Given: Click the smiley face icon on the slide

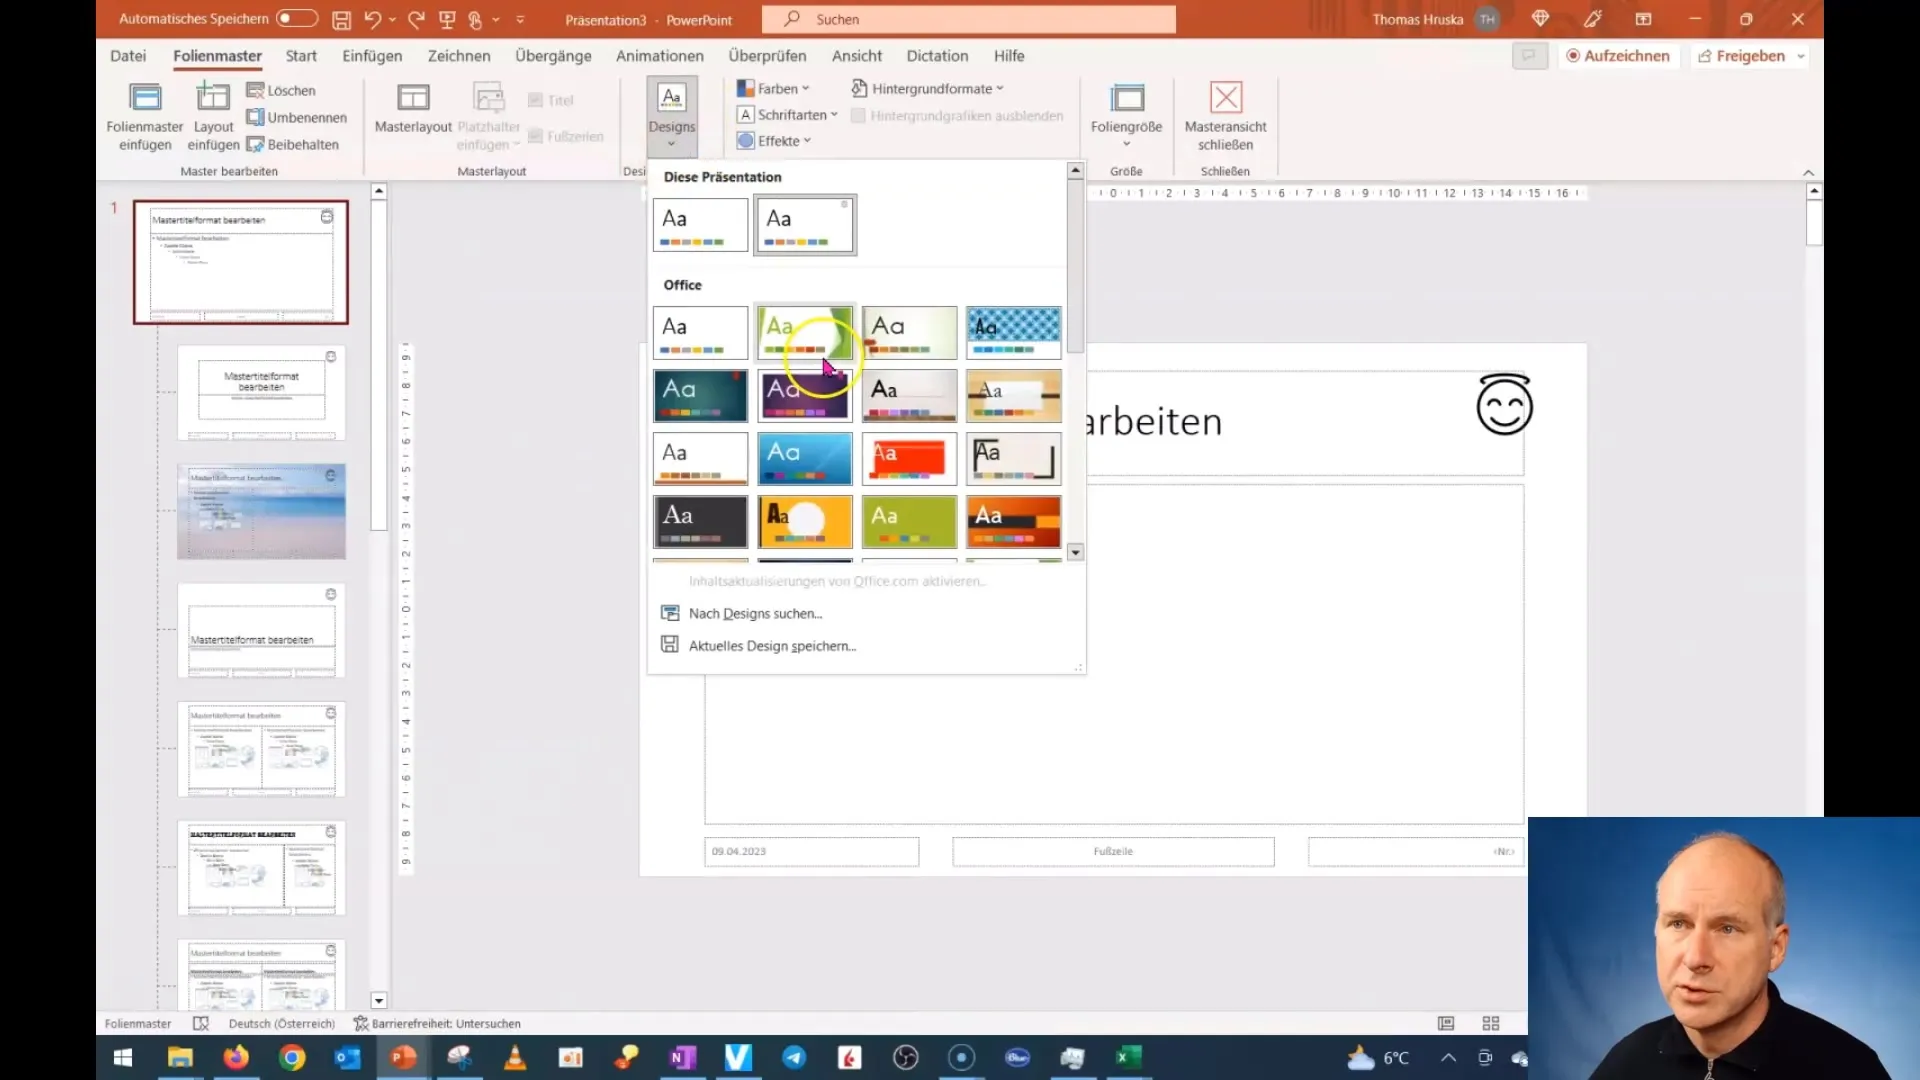Looking at the screenshot, I should click(x=1504, y=405).
